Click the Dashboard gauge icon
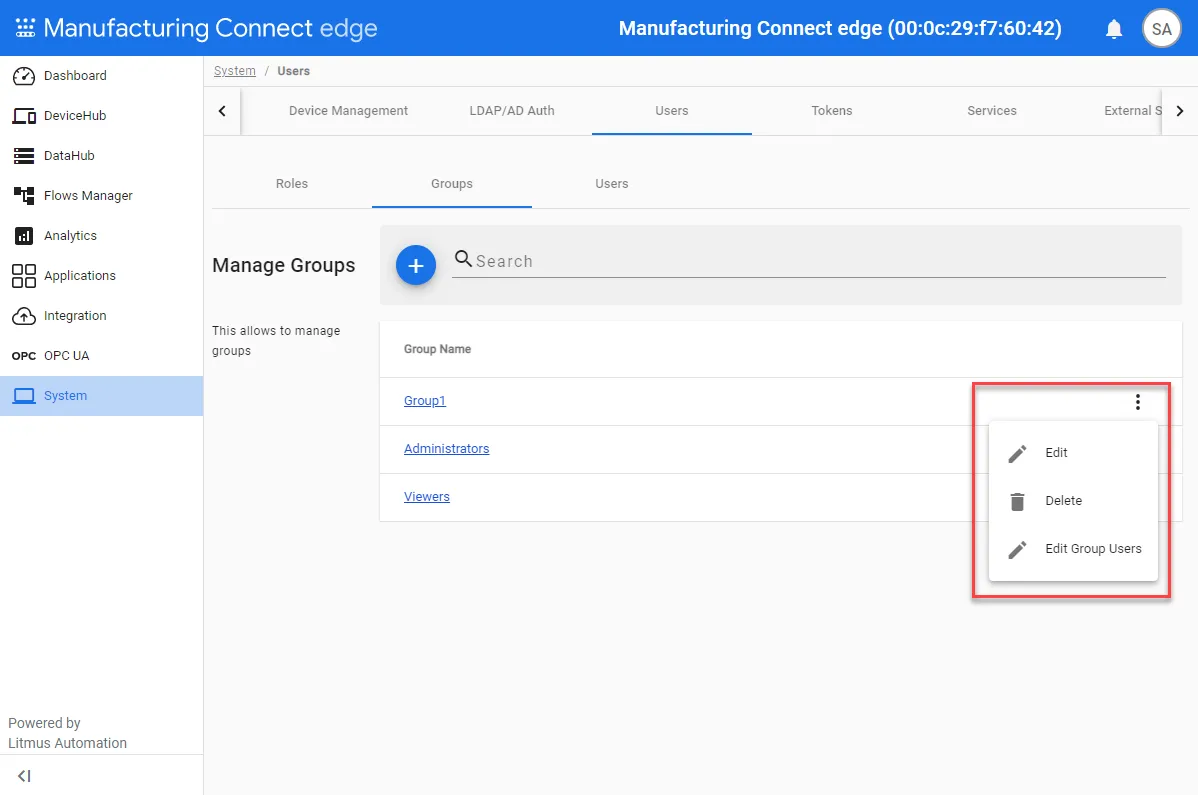Screen dimensions: 1198x795 24,76
